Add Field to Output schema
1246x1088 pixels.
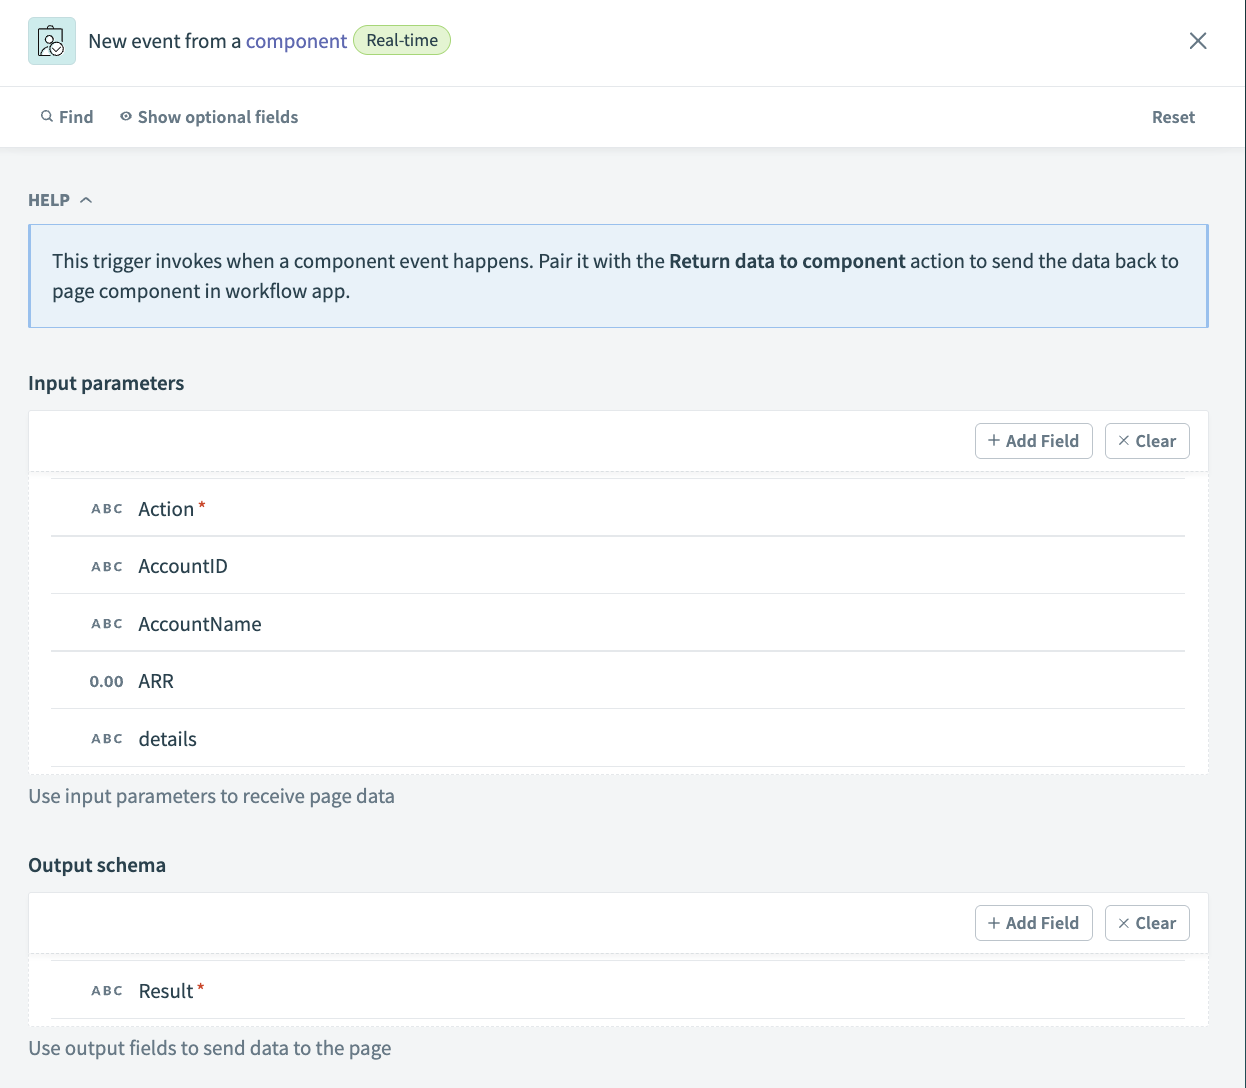1033,923
